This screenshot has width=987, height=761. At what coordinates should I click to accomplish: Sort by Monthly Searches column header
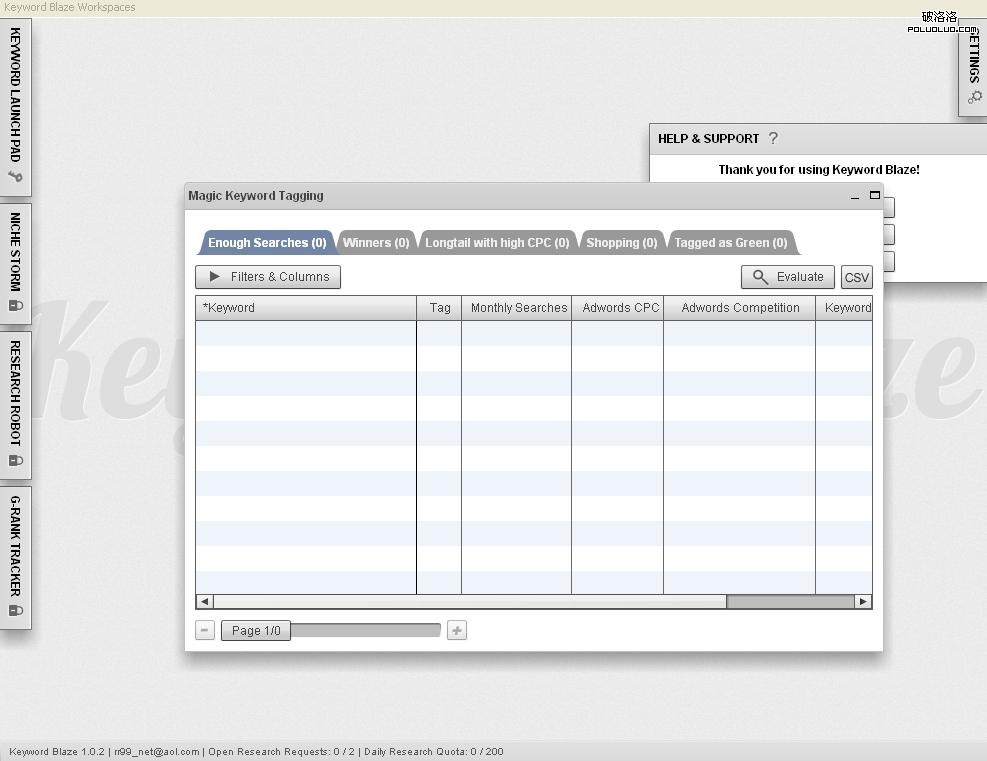[x=517, y=308]
